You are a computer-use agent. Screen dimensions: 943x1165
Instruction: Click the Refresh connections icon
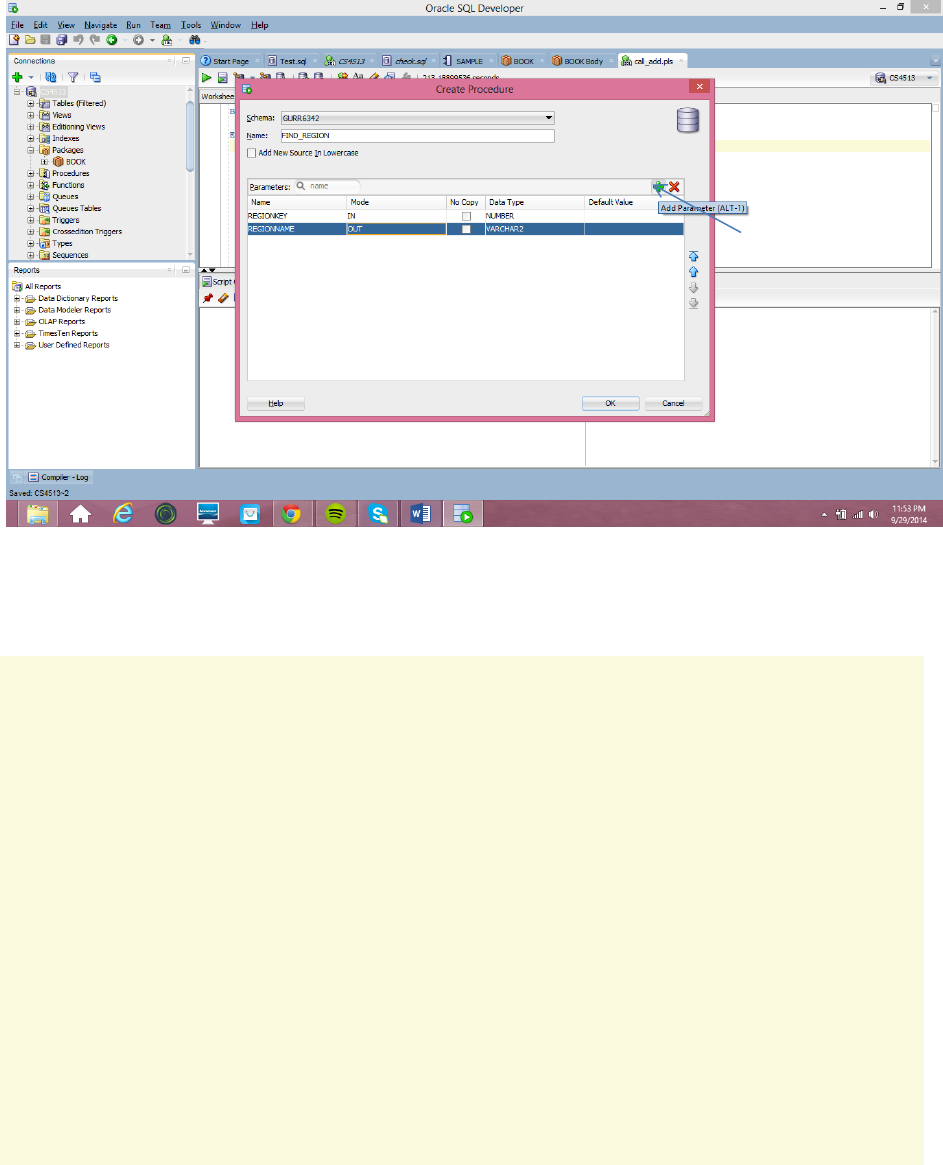(51, 77)
